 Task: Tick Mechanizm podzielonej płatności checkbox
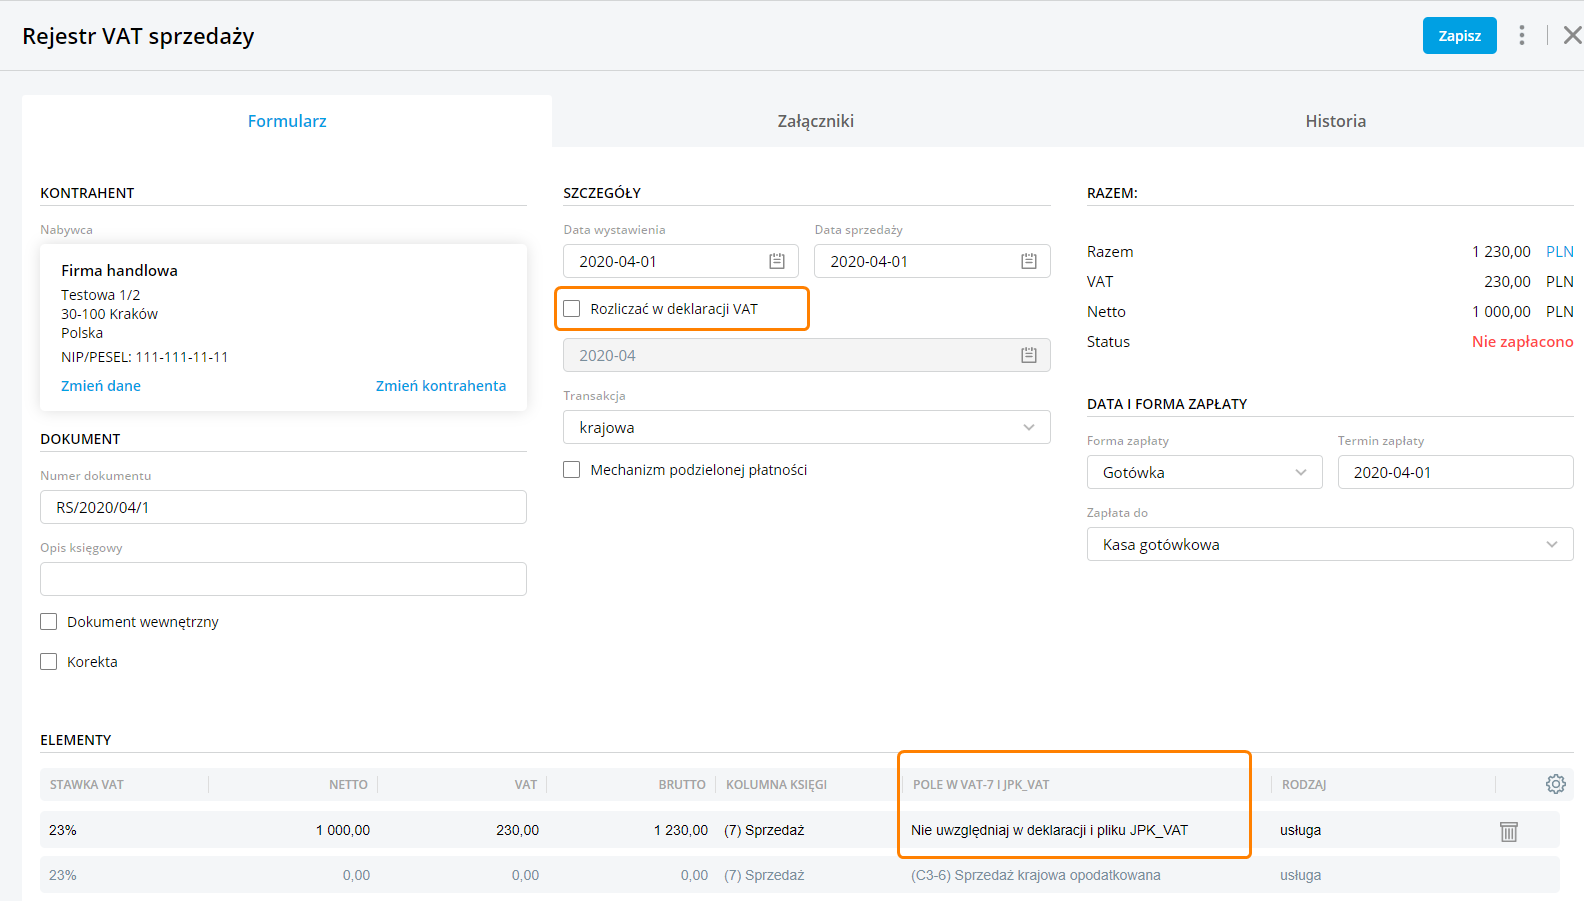point(572,470)
